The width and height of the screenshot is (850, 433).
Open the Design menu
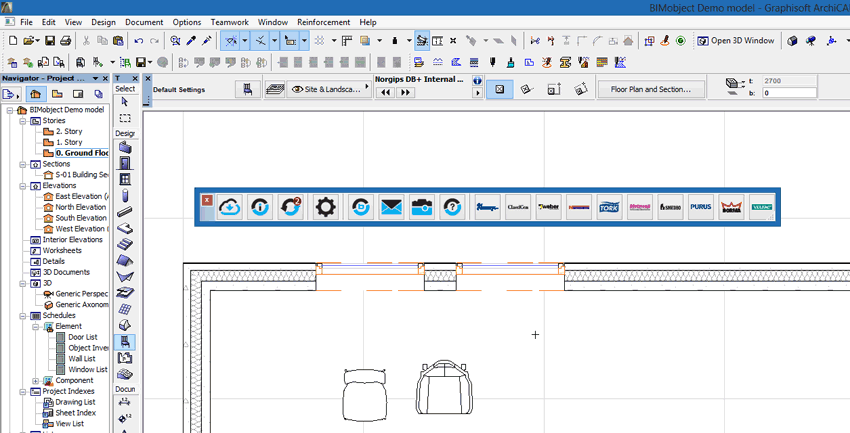click(x=103, y=22)
